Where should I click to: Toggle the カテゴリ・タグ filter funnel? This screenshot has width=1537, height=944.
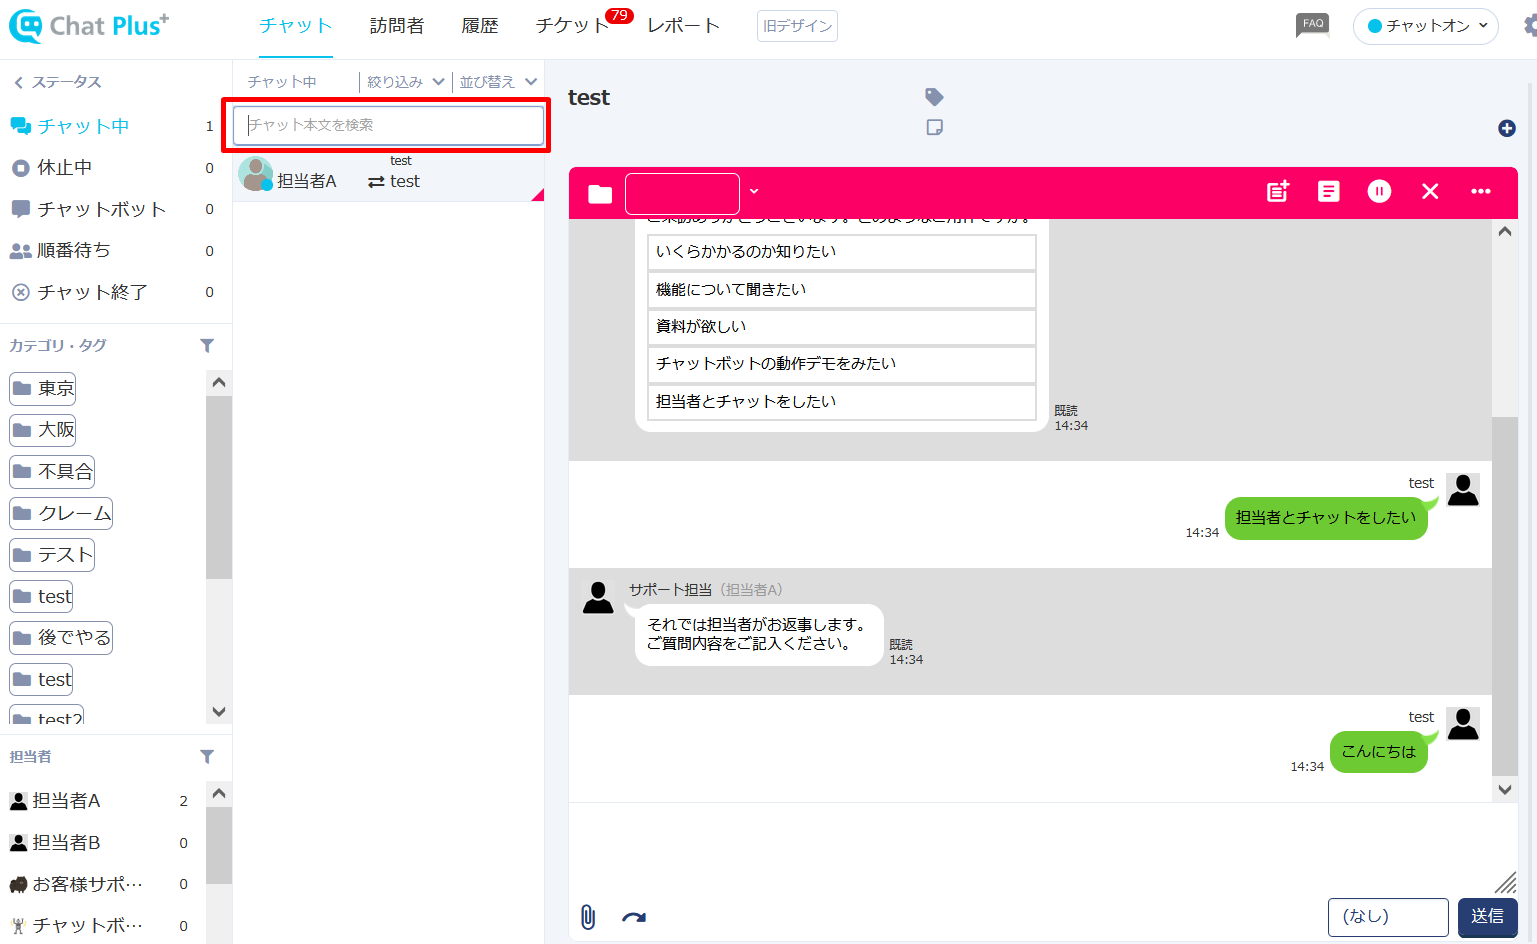[207, 346]
